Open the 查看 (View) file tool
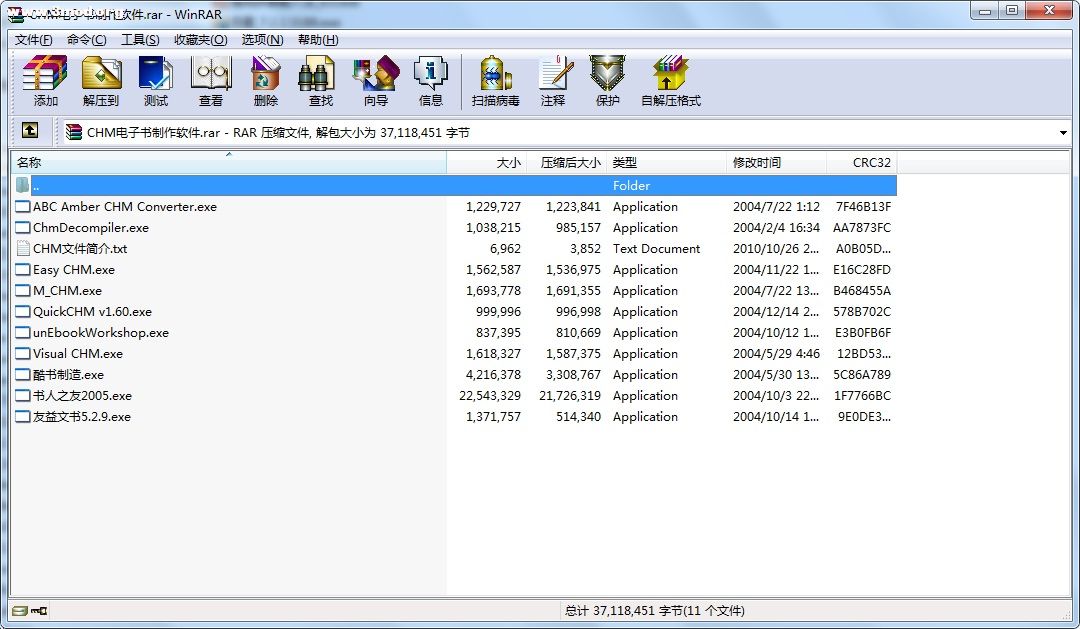Screen dimensions: 1080x629 (x=211, y=80)
